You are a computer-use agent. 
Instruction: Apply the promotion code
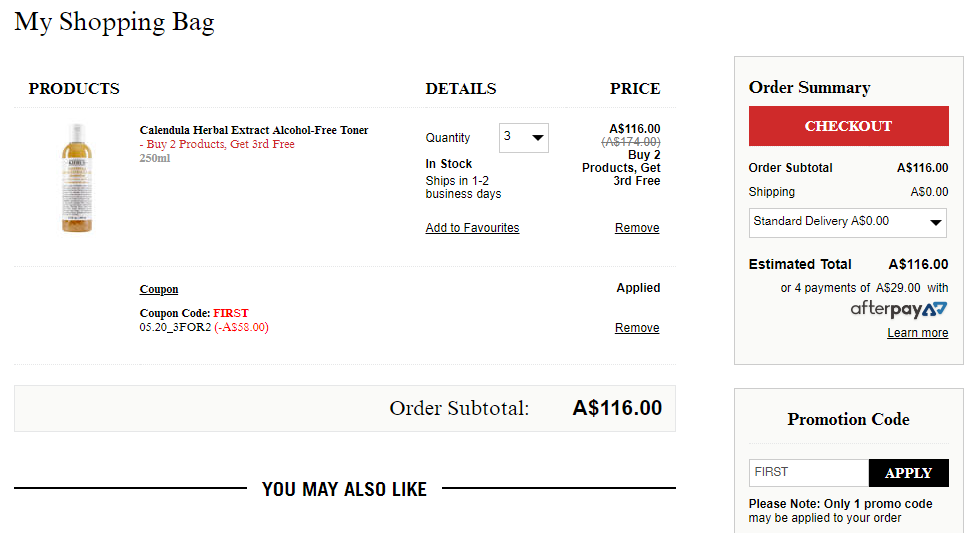point(908,473)
